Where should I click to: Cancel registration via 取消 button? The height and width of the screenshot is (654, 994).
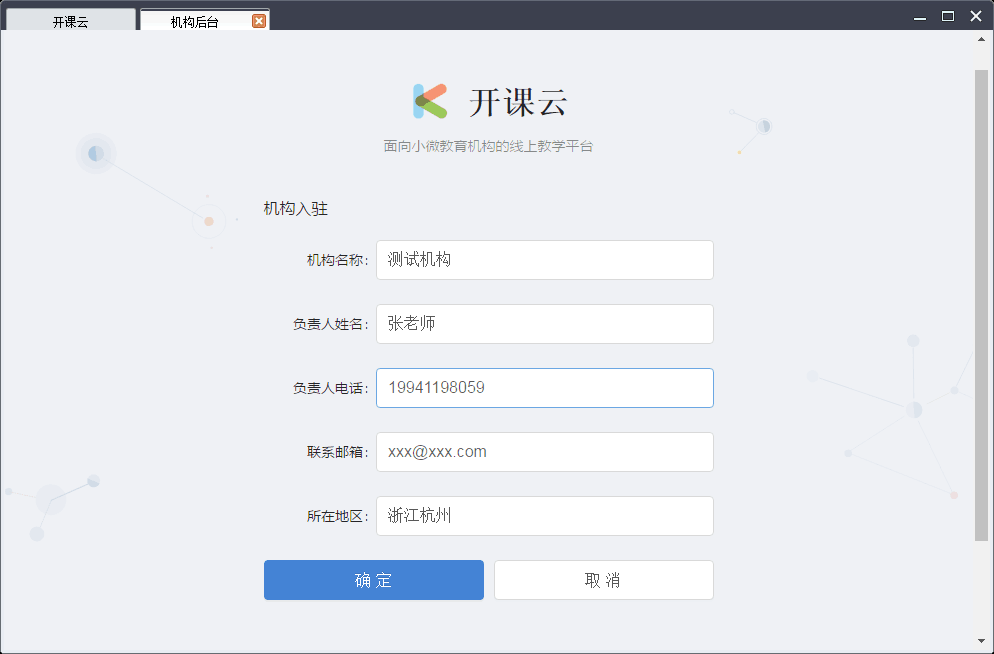click(604, 580)
